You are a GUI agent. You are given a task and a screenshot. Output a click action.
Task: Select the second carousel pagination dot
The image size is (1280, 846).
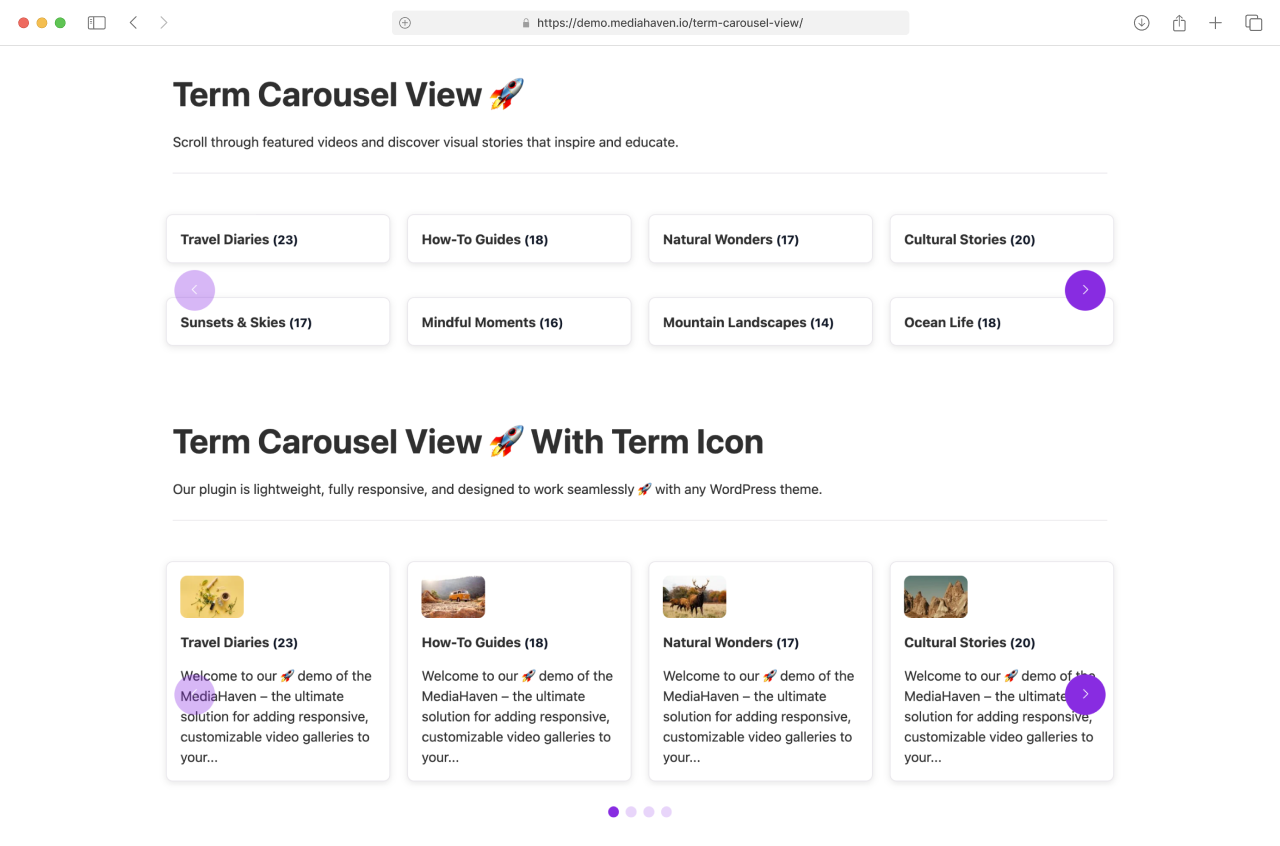point(631,812)
